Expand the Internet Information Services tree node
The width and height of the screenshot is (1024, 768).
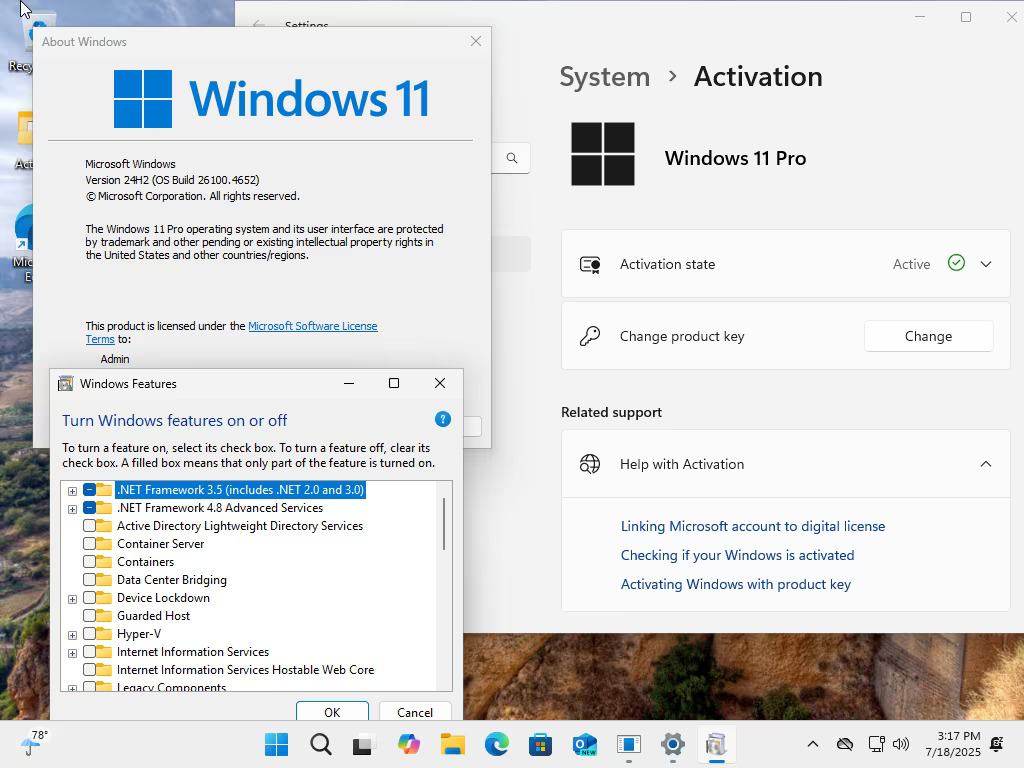(x=72, y=652)
